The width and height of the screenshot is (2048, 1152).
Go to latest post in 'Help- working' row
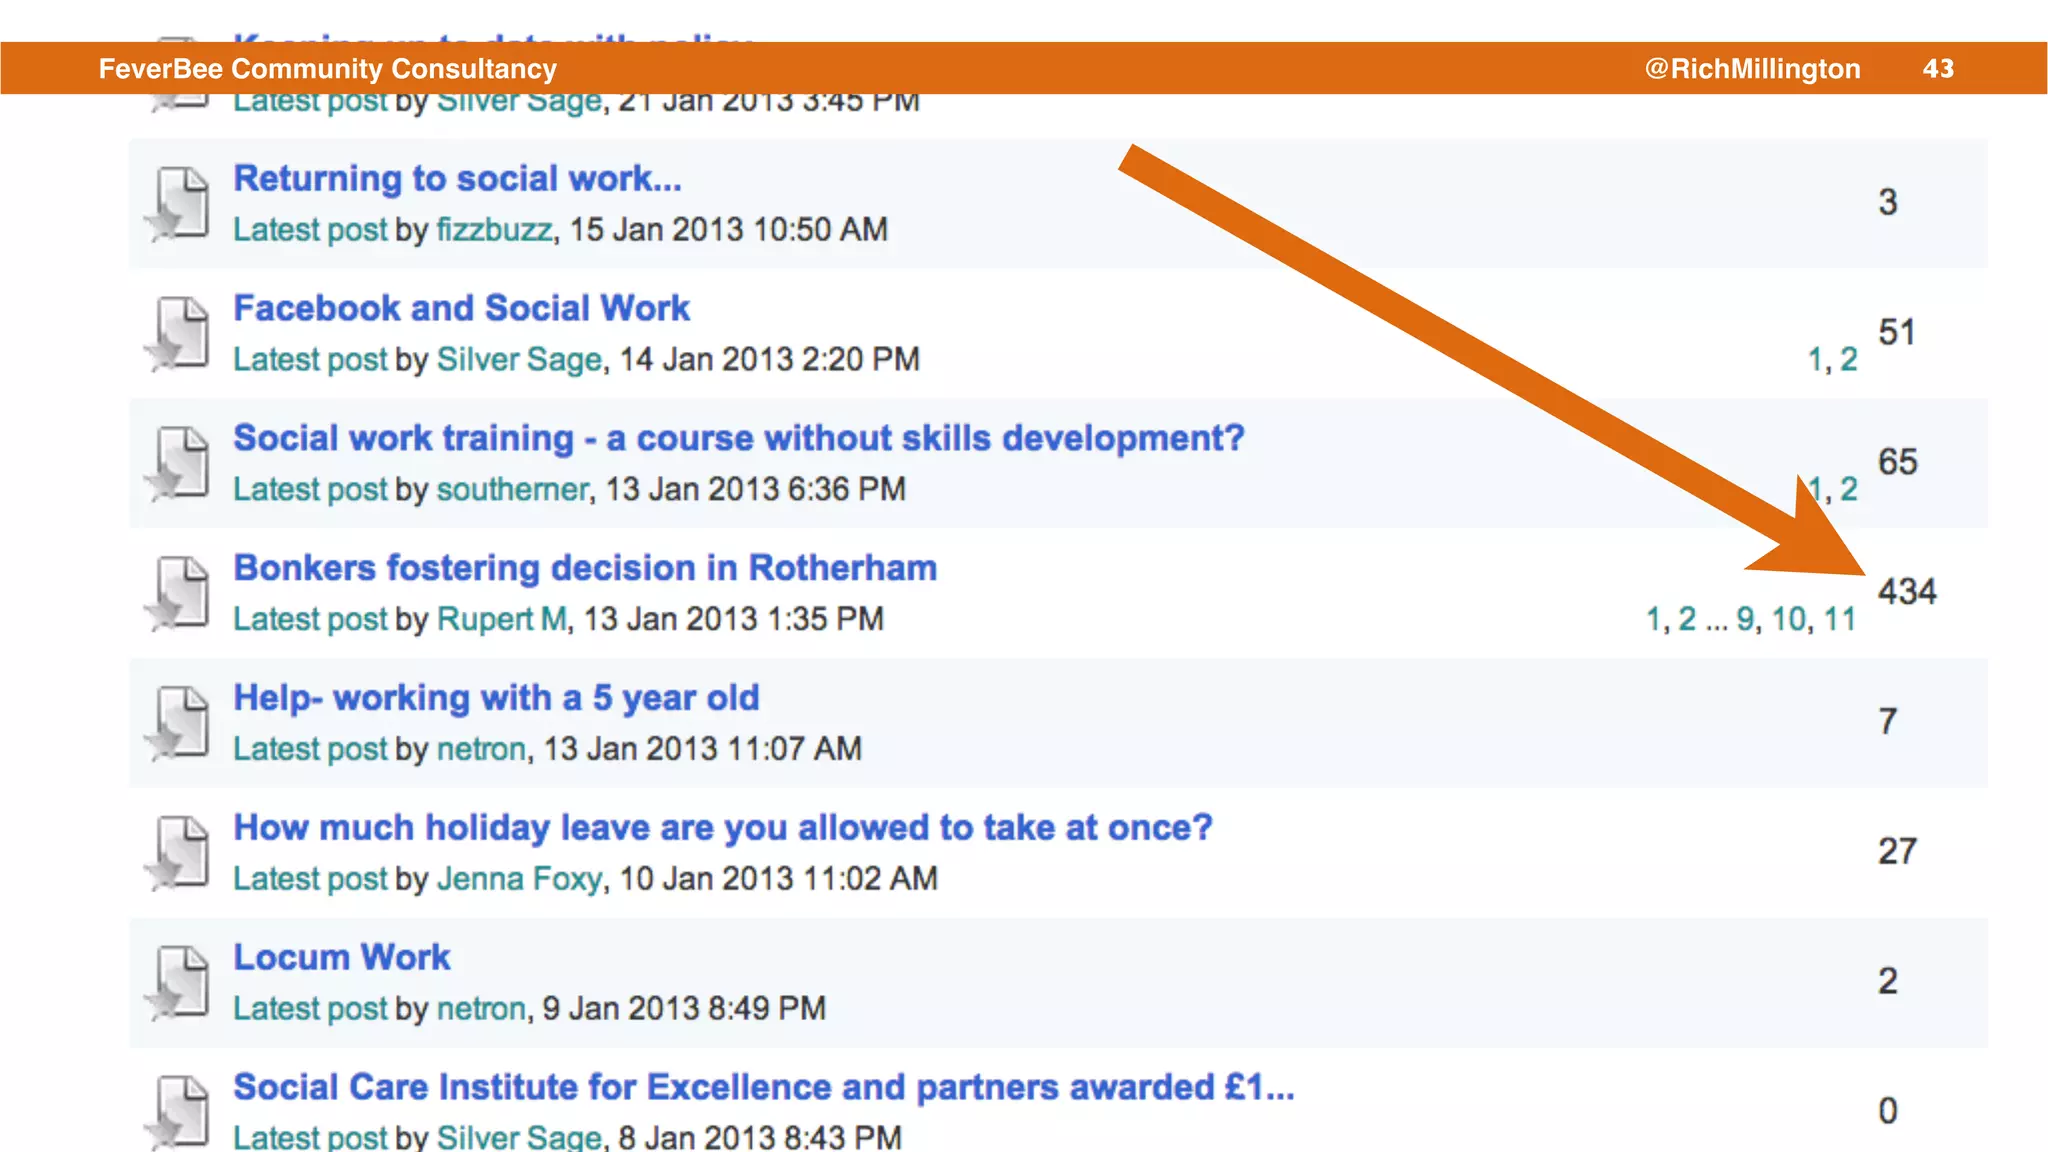click(x=310, y=749)
